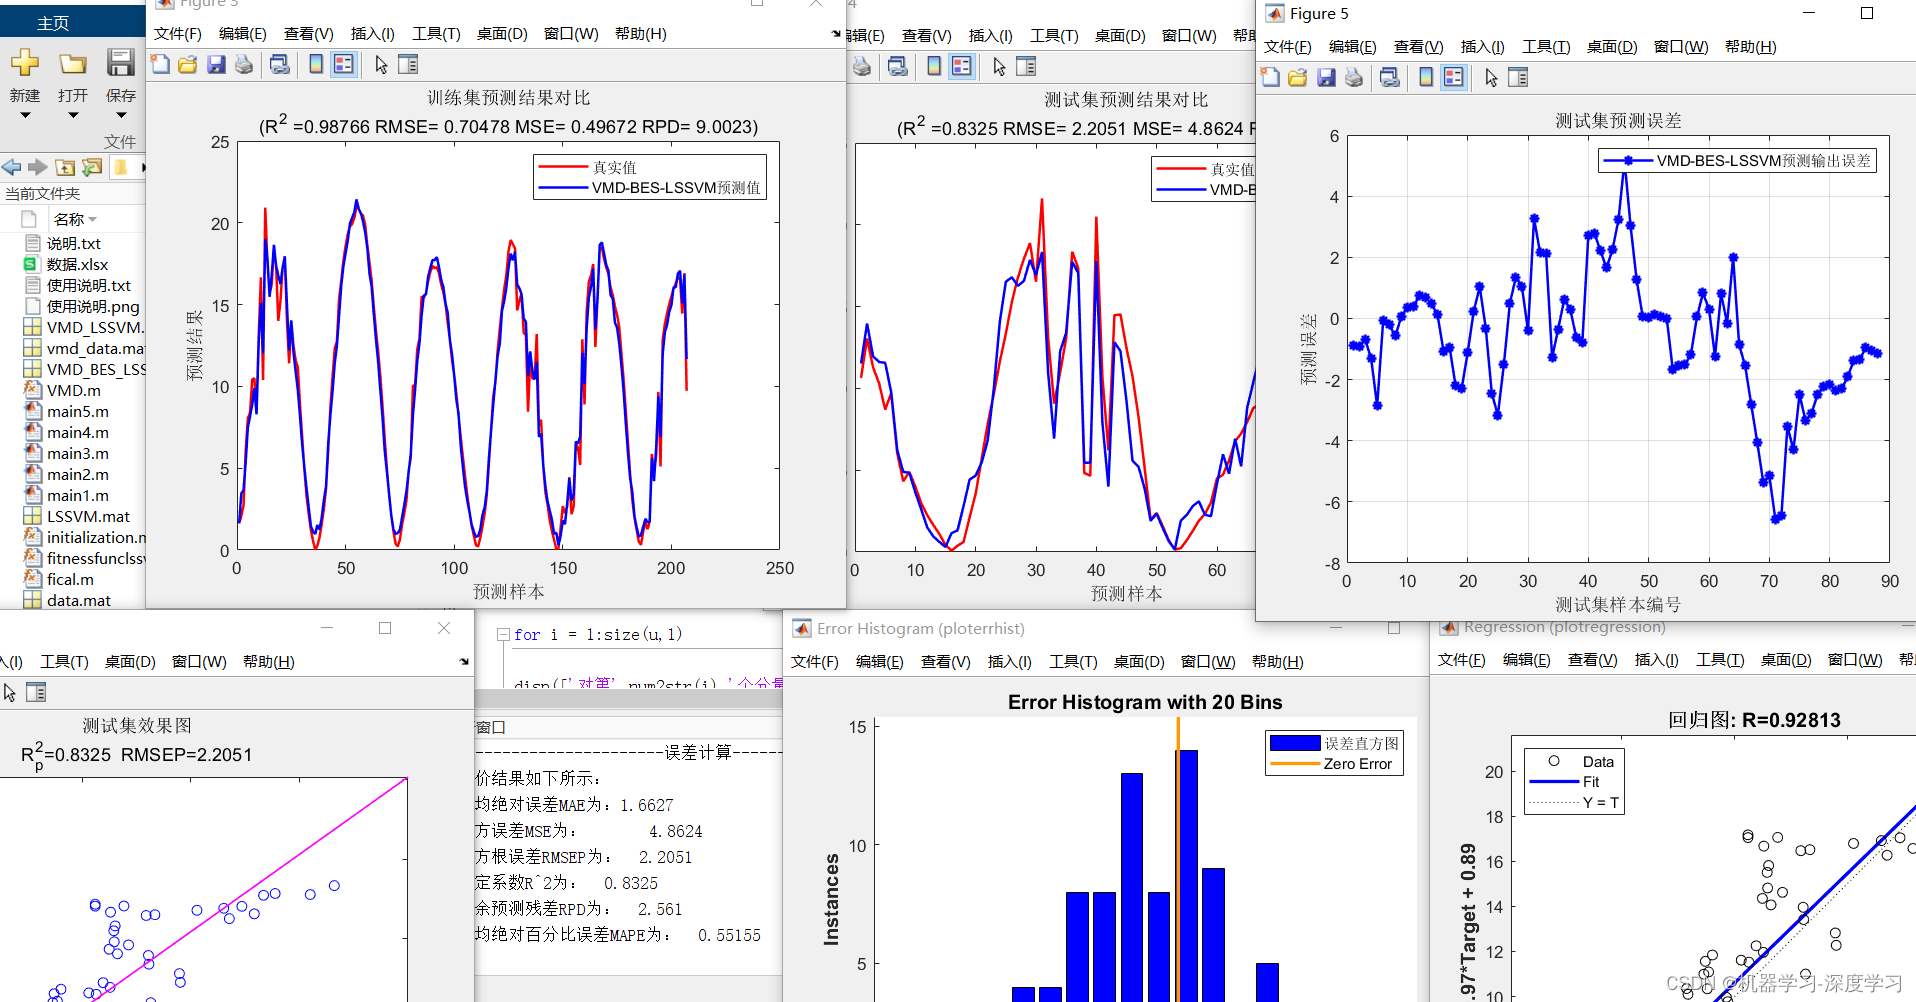
Task: Click Open File icon in Figure 5 toolbar
Action: 1298,78
